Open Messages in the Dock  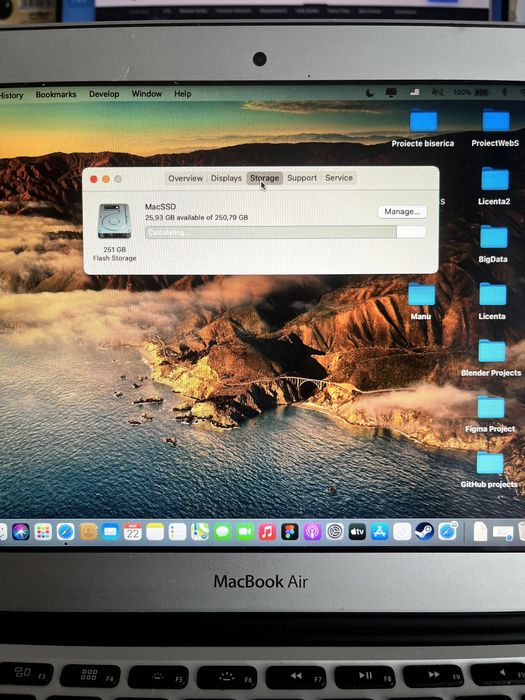coord(222,532)
